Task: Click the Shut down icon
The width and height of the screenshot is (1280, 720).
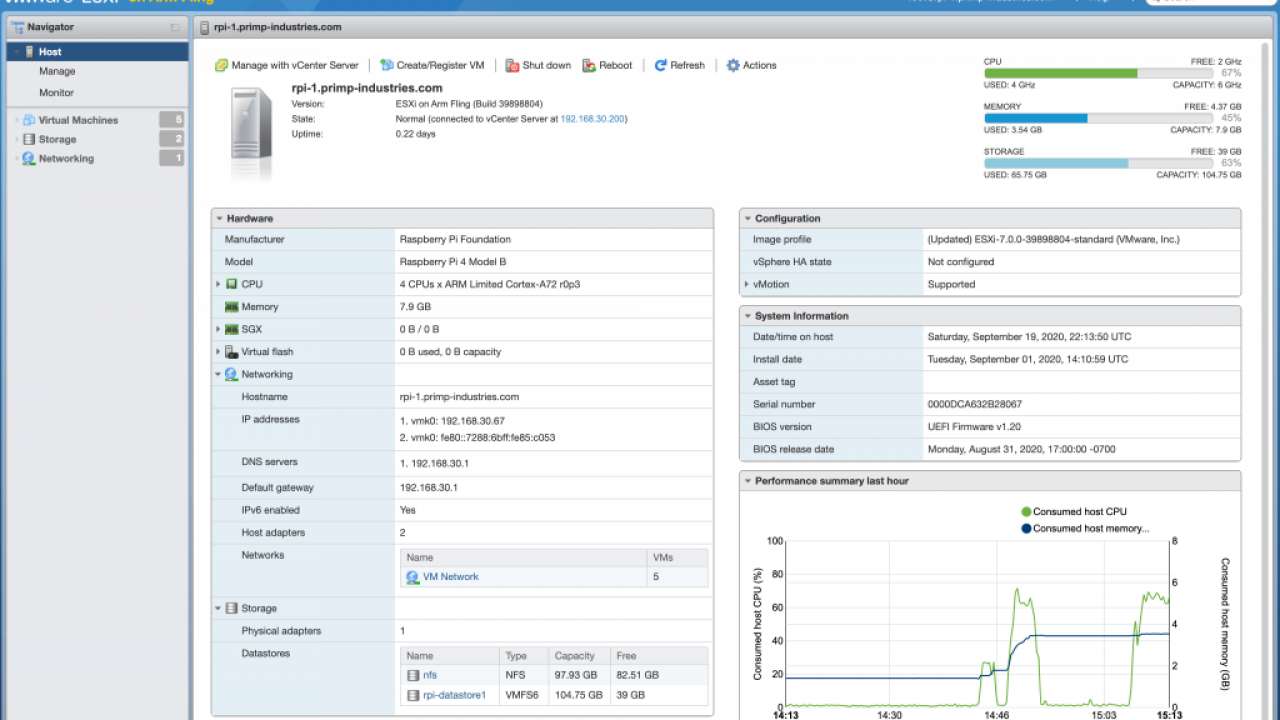Action: (x=512, y=65)
